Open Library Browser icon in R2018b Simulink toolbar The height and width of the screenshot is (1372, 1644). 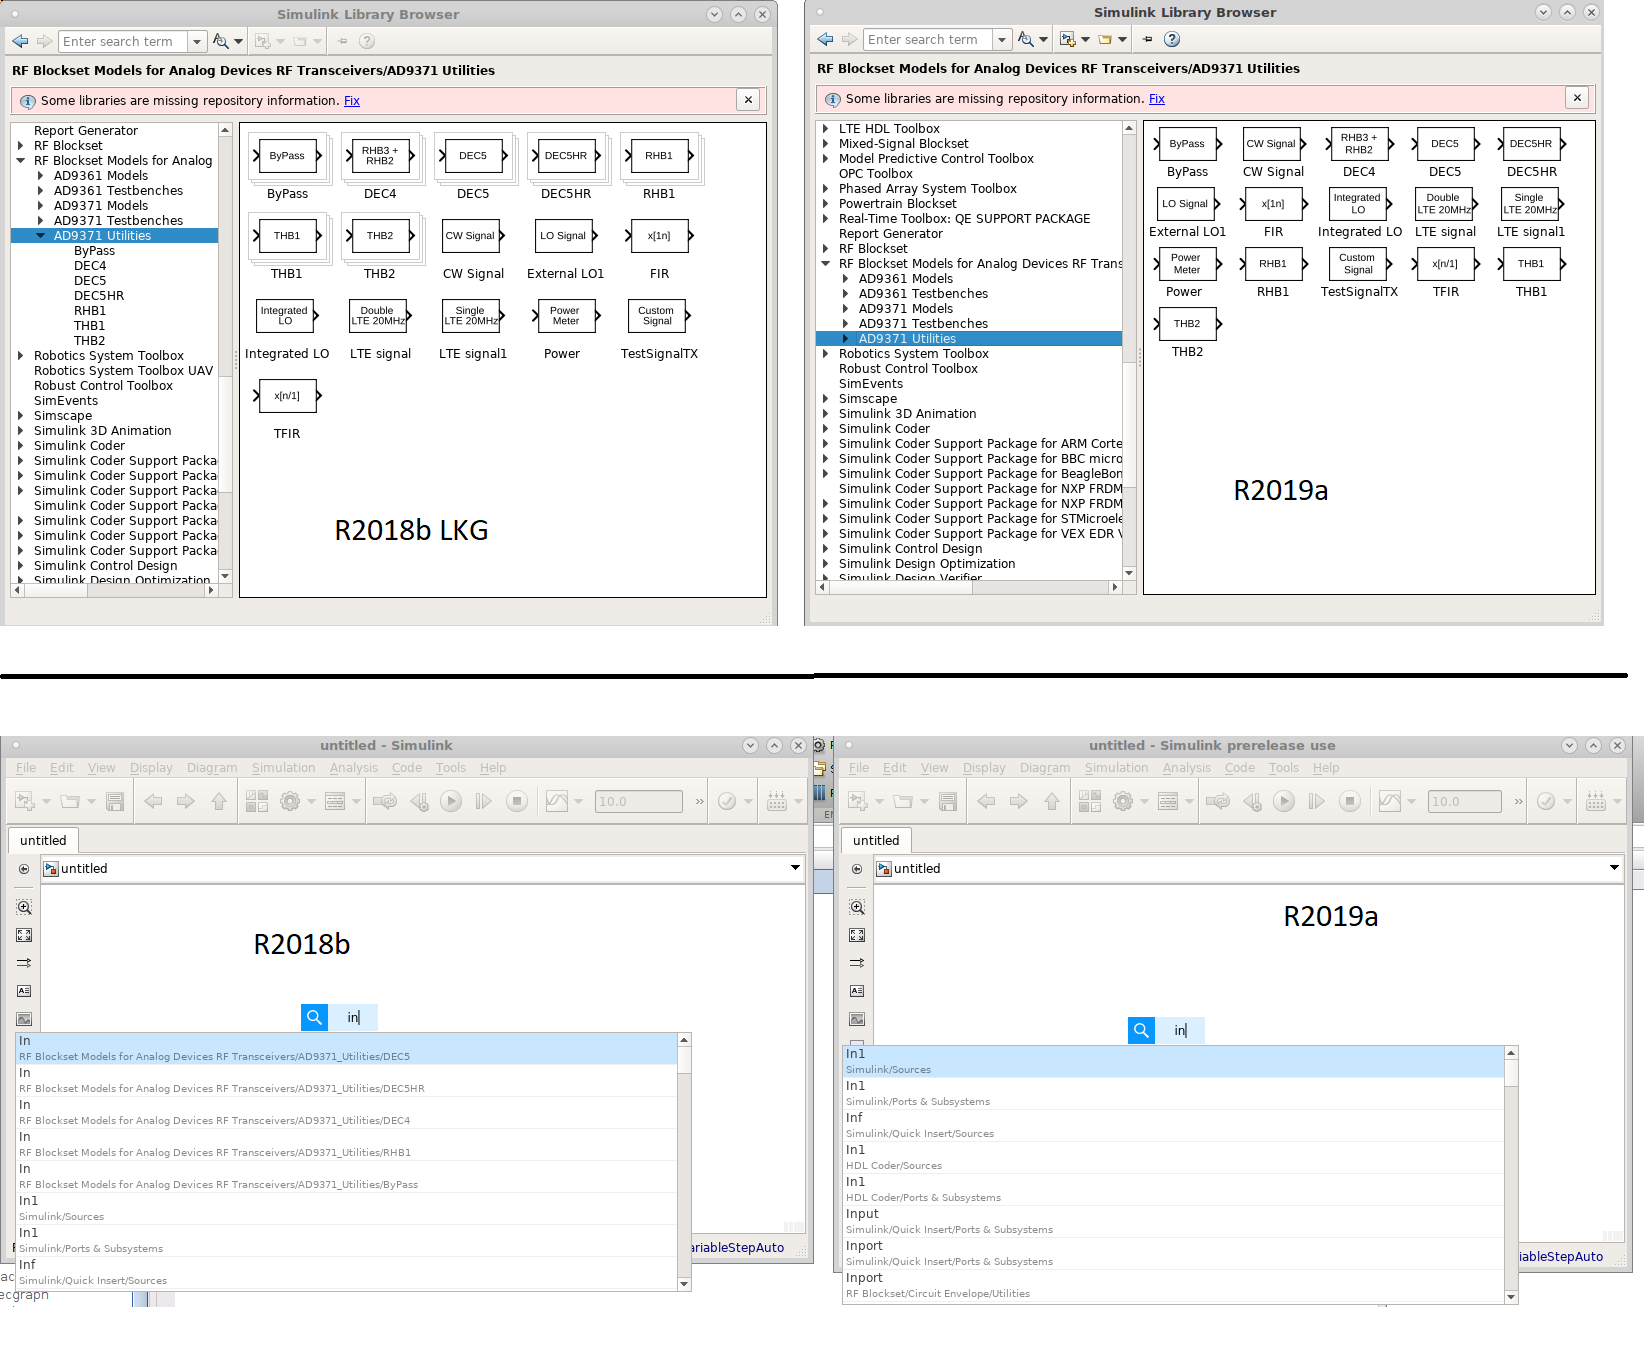(x=257, y=801)
